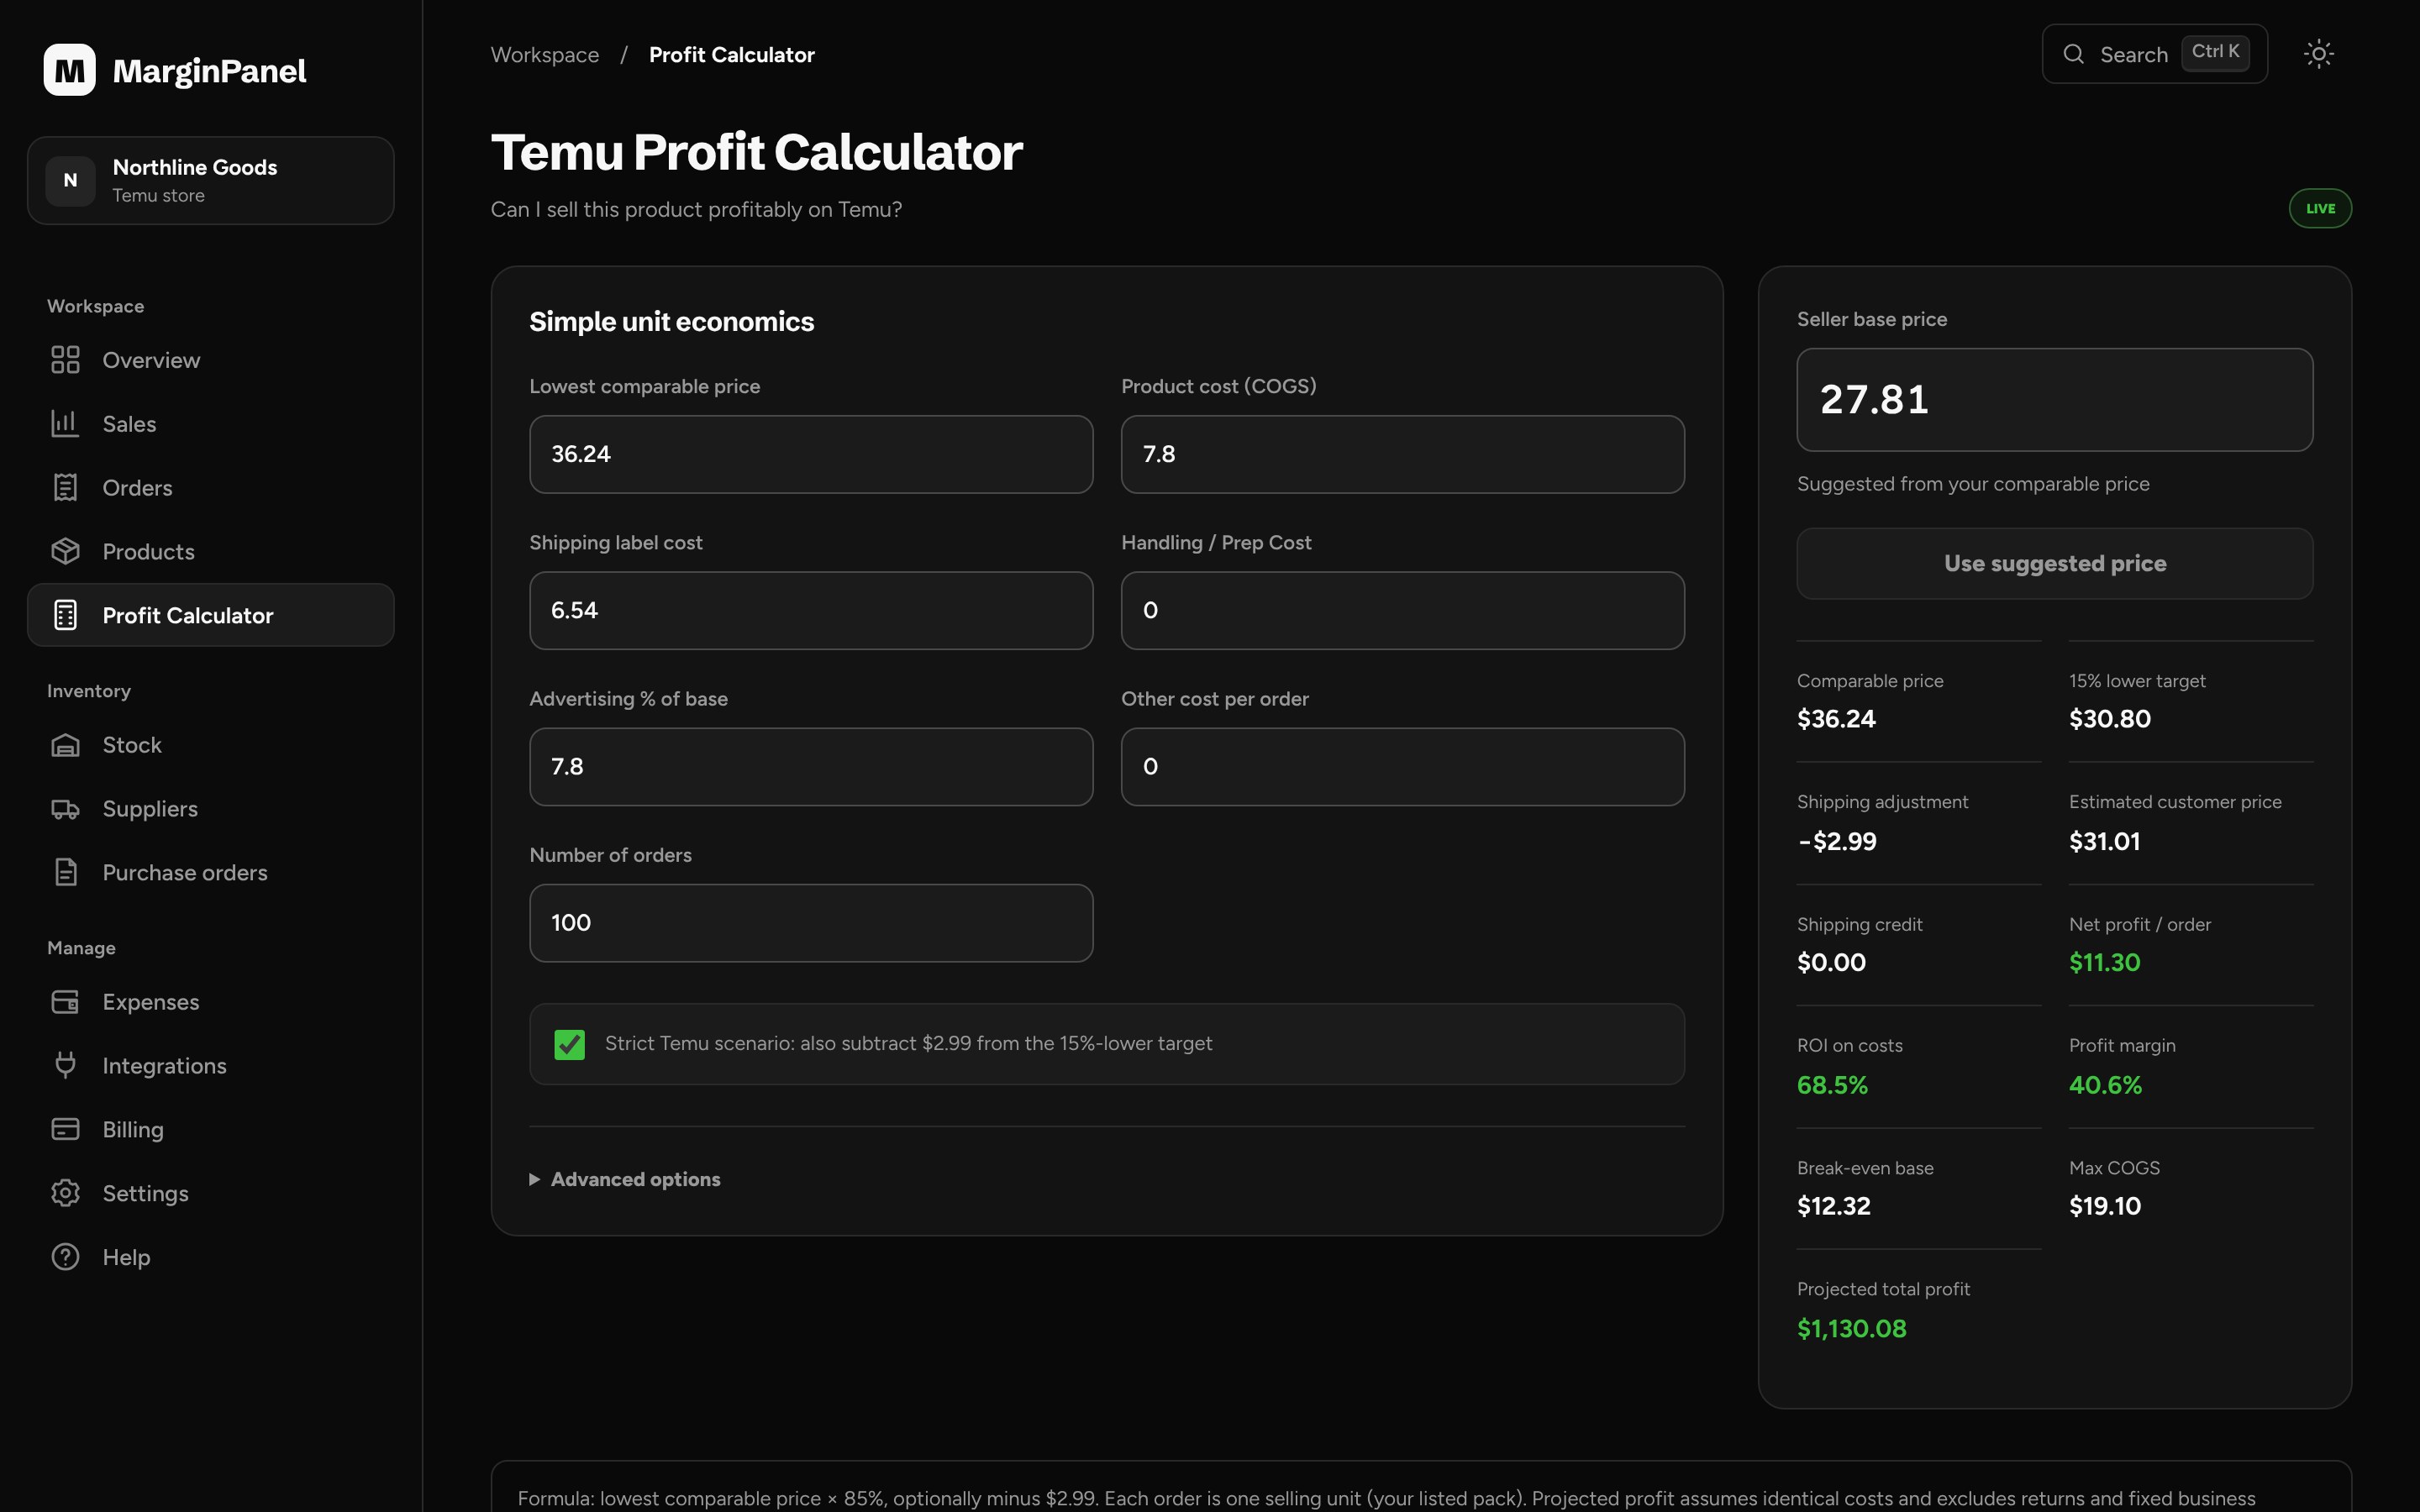Click the Purchase orders document icon
The image size is (2420, 1512).
65,873
